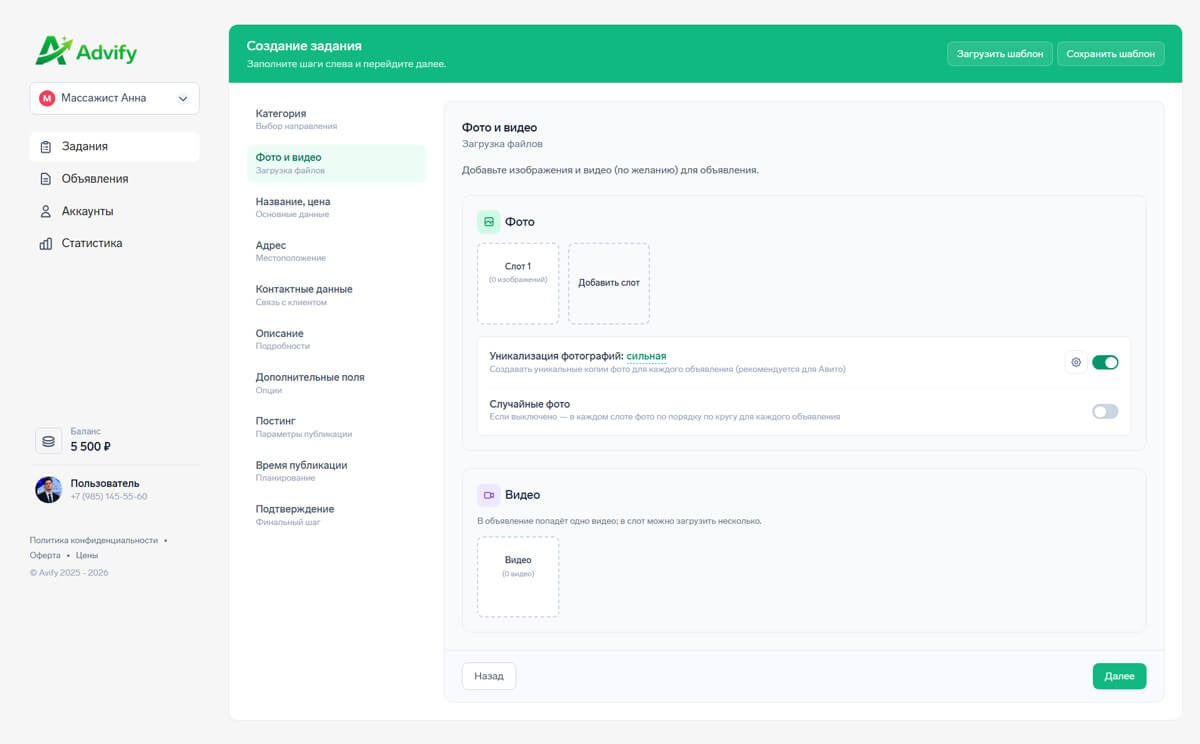Click the Добавить слот tile
Screen dimensions: 1200x744
609,283
